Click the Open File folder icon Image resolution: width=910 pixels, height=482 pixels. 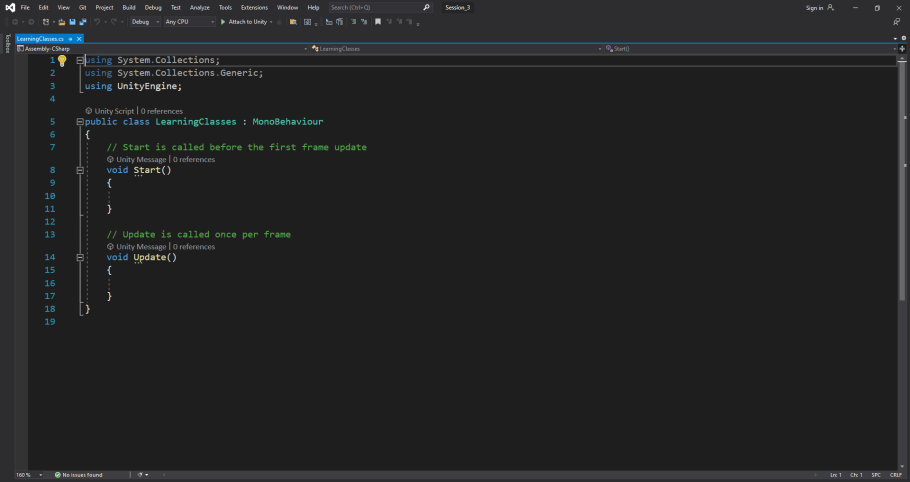[62, 21]
